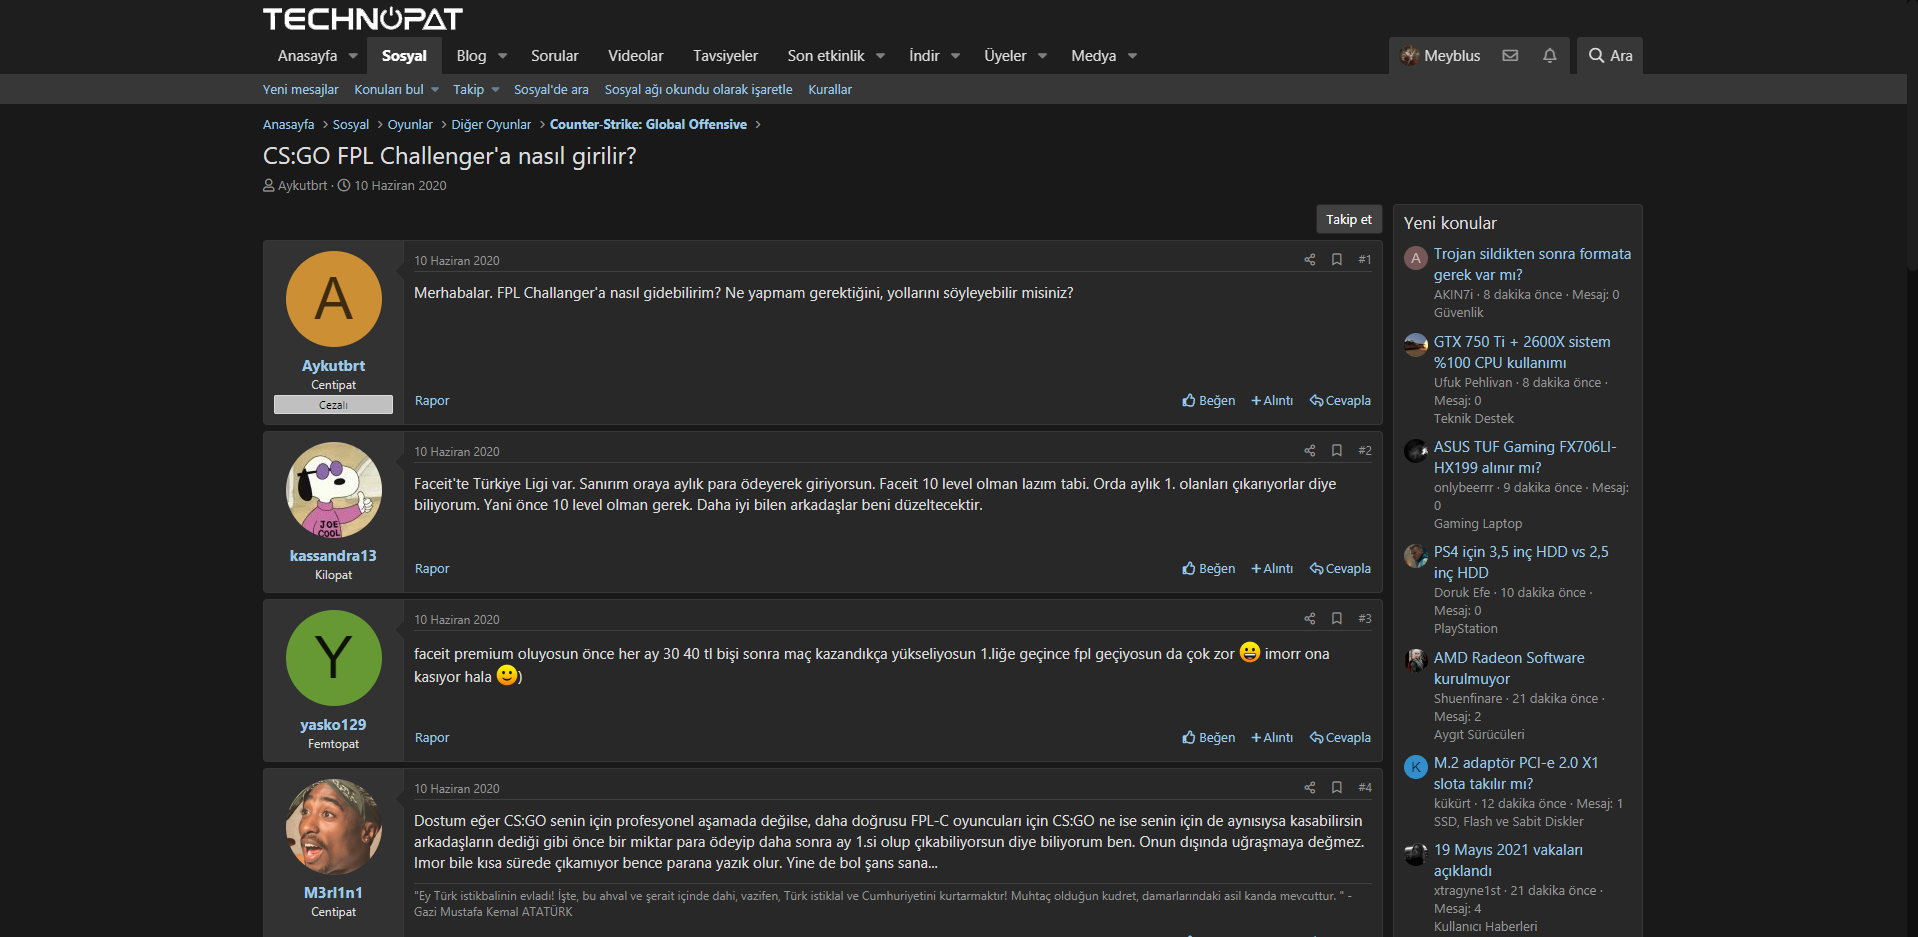Like post #1 with Beğen
This screenshot has width=1918, height=937.
coord(1209,401)
